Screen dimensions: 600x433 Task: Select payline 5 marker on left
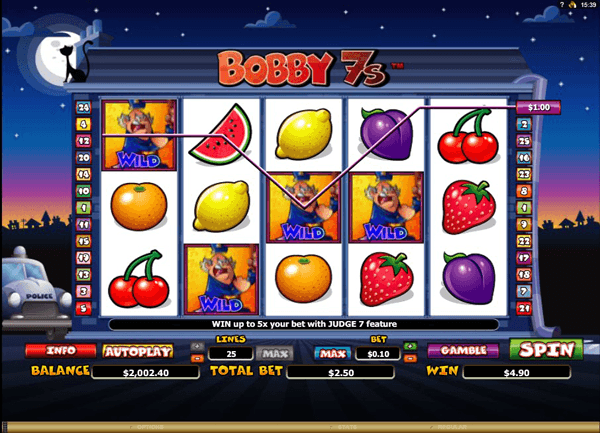tap(83, 308)
